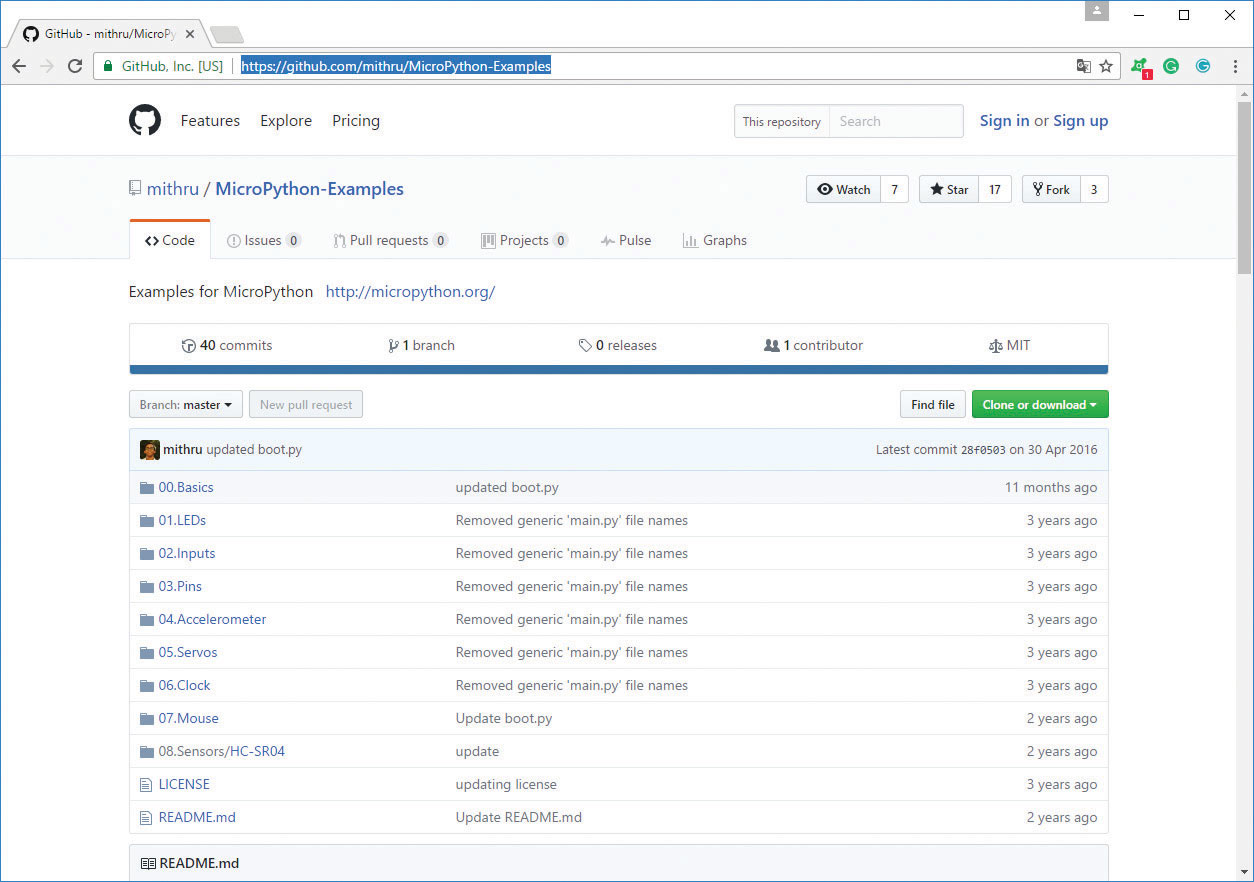
Task: Open a new browser tab
Action: point(227,35)
